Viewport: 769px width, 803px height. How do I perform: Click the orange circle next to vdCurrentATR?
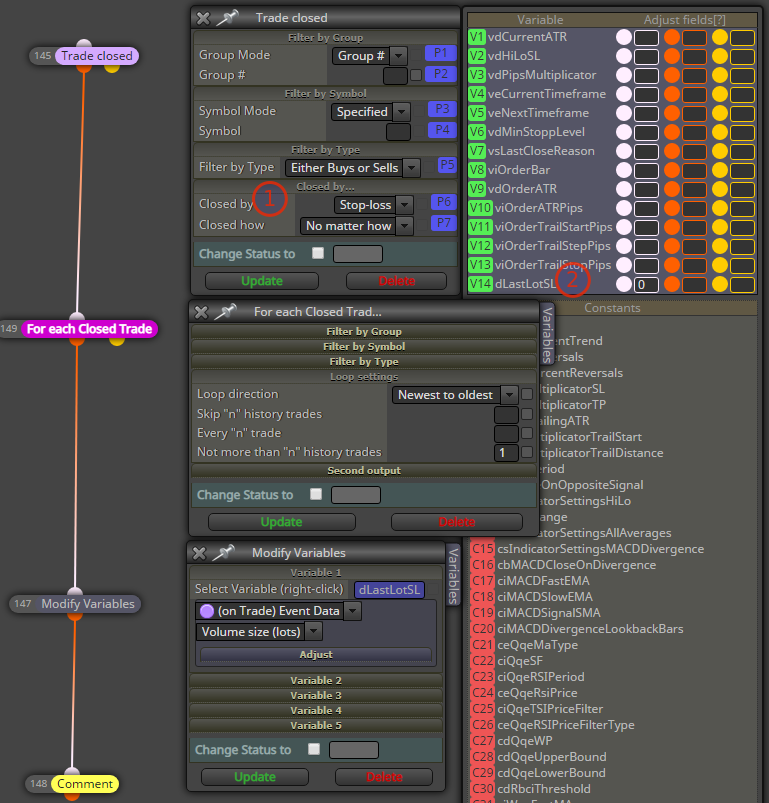tap(672, 37)
